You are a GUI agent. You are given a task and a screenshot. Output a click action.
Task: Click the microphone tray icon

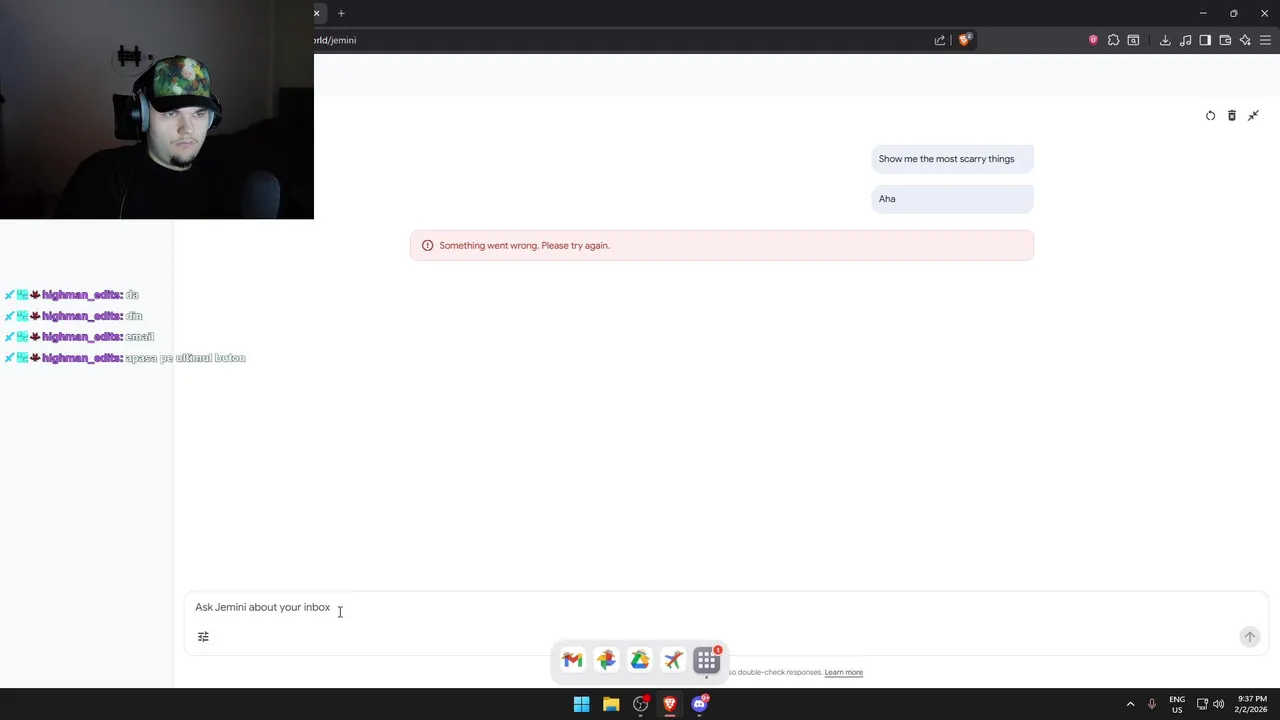point(1152,704)
